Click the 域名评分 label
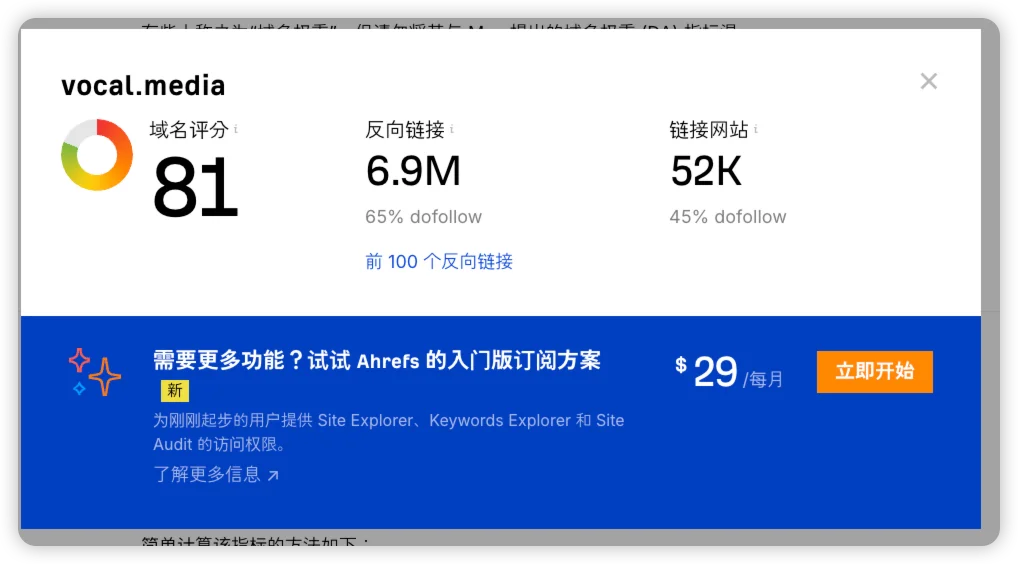This screenshot has width=1018, height=564. click(x=189, y=130)
